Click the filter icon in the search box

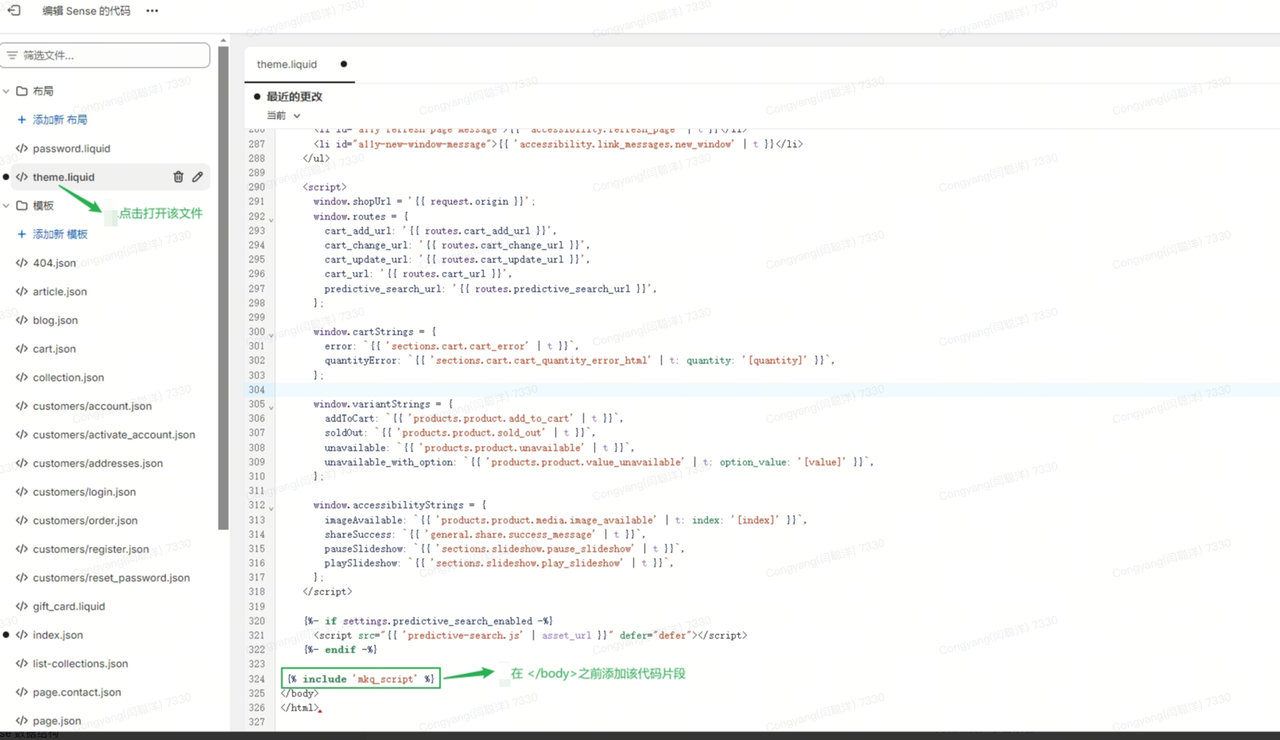[x=12, y=55]
